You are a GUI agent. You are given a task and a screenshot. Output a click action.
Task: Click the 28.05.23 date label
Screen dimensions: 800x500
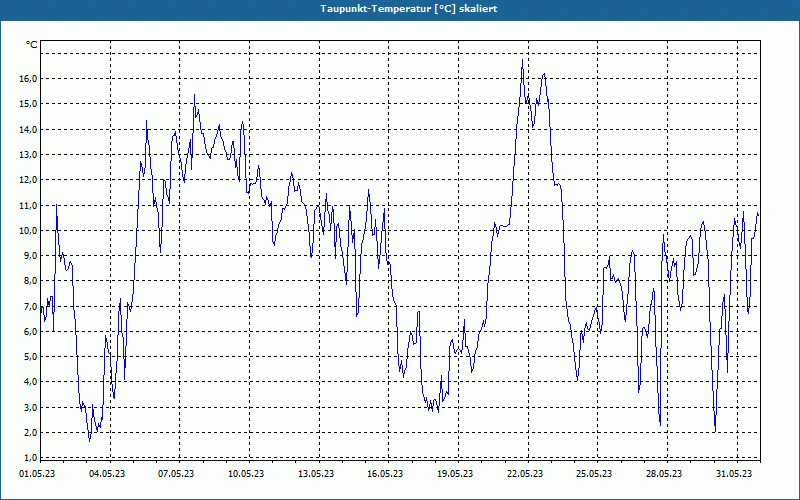[664, 474]
